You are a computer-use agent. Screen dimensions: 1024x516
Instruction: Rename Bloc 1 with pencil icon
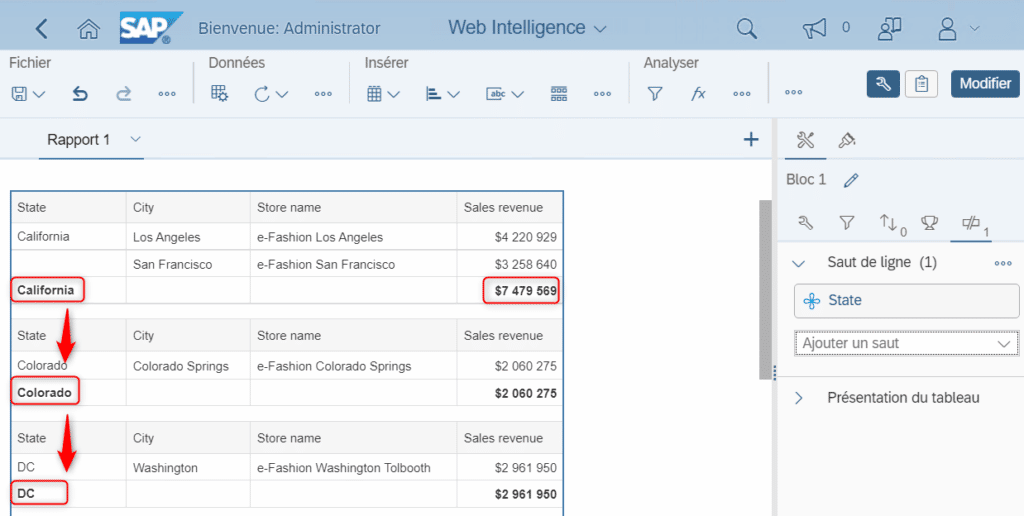[x=850, y=180]
